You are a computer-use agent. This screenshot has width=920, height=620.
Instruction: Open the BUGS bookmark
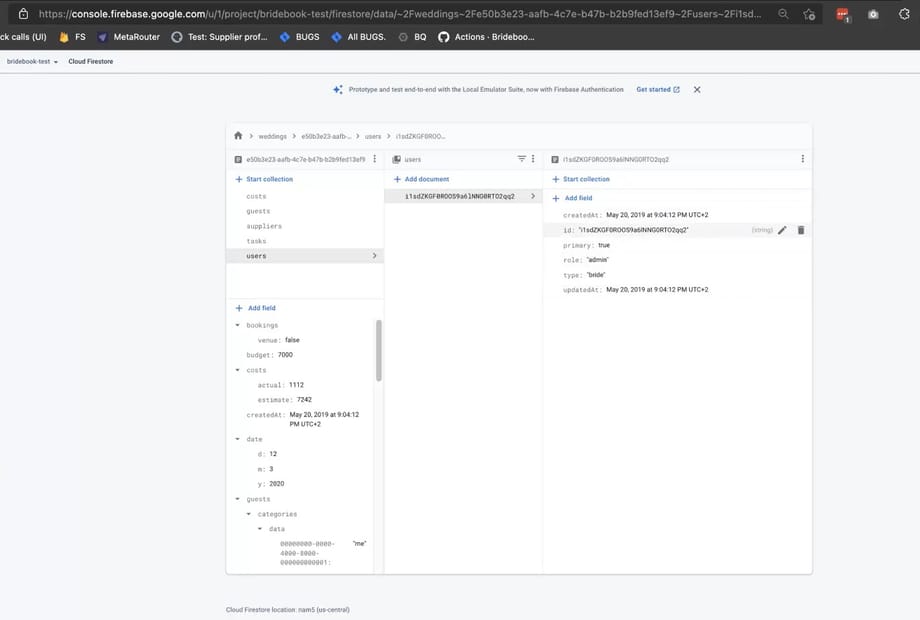pos(300,37)
